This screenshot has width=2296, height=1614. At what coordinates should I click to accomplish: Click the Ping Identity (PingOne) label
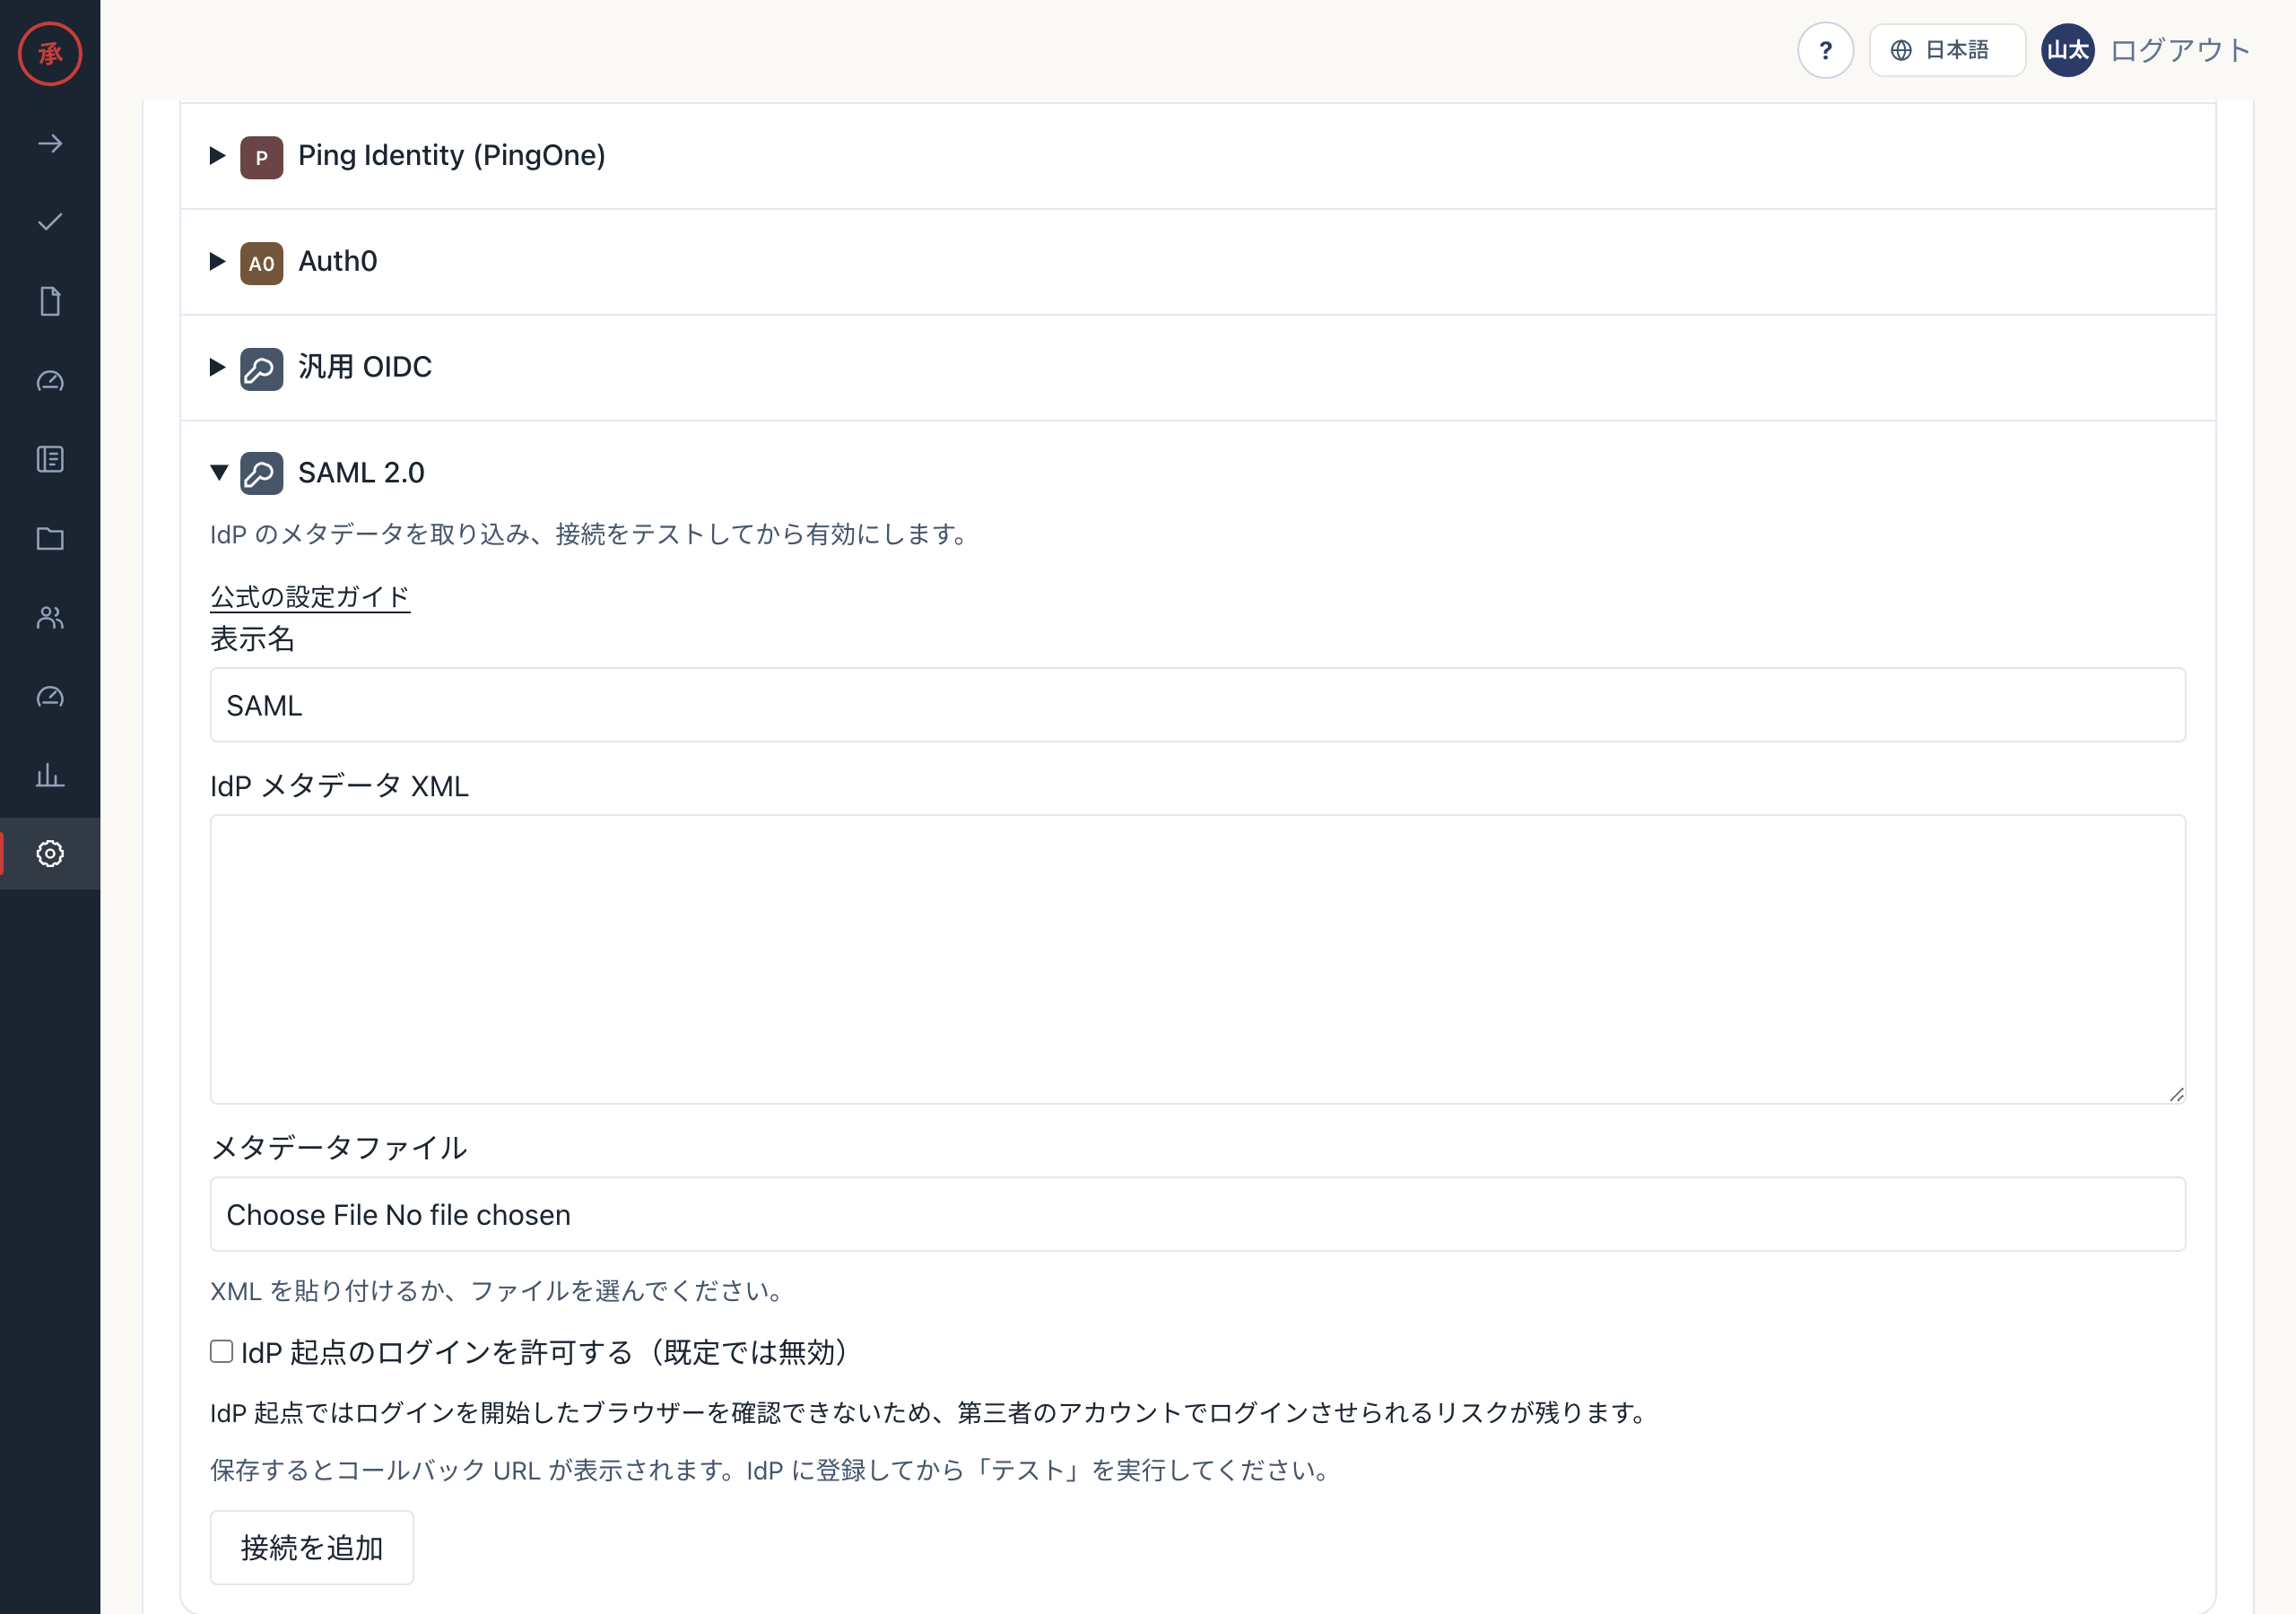tap(452, 155)
